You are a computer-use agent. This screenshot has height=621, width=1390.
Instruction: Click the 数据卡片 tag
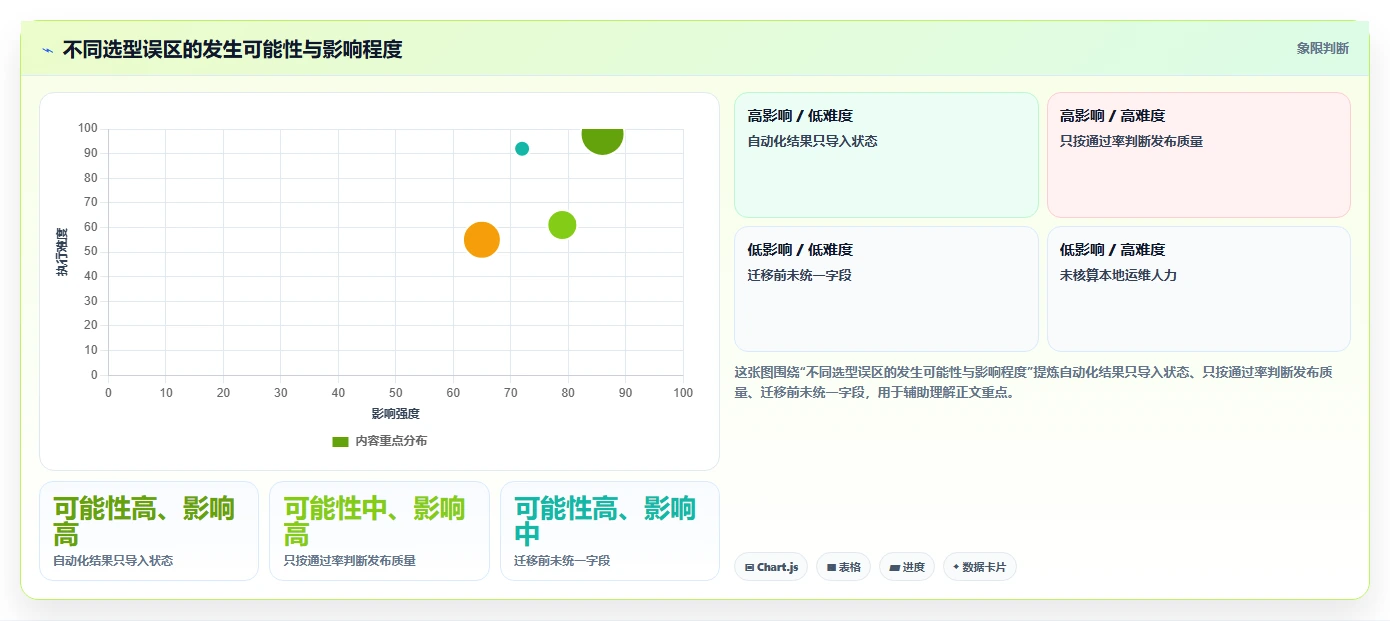coord(979,567)
